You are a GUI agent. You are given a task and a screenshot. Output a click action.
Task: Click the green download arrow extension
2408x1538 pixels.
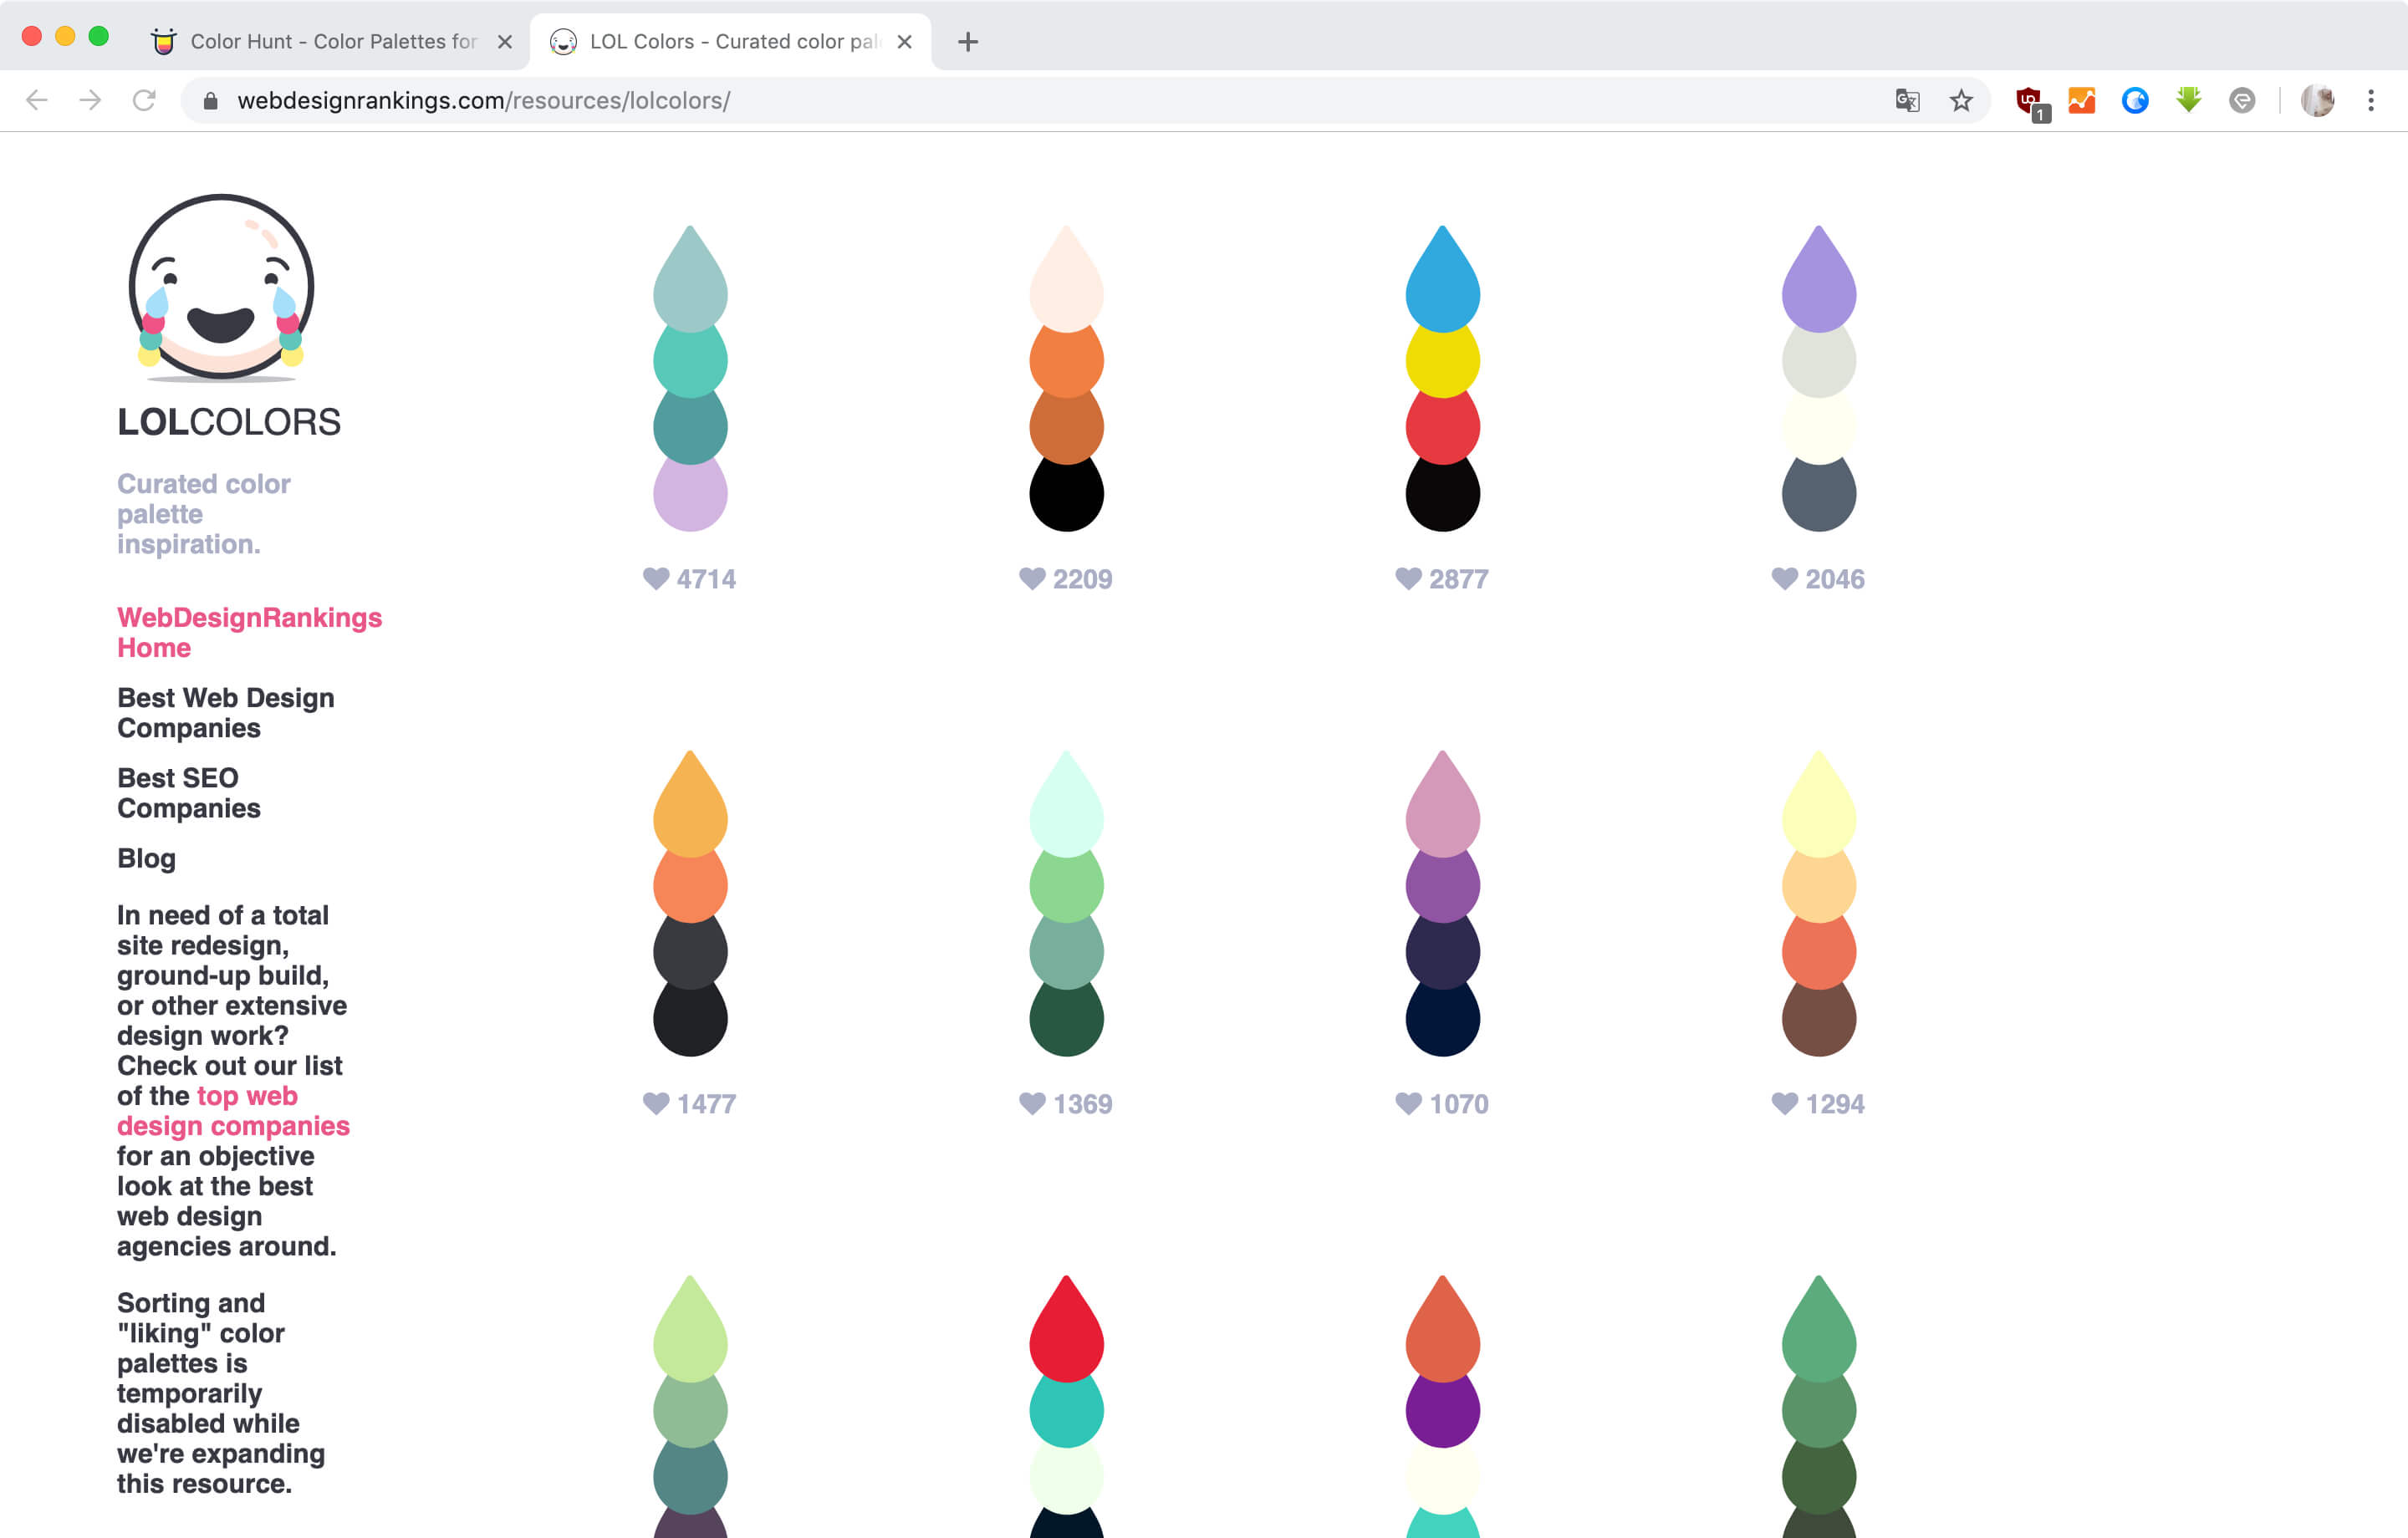(x=2188, y=100)
